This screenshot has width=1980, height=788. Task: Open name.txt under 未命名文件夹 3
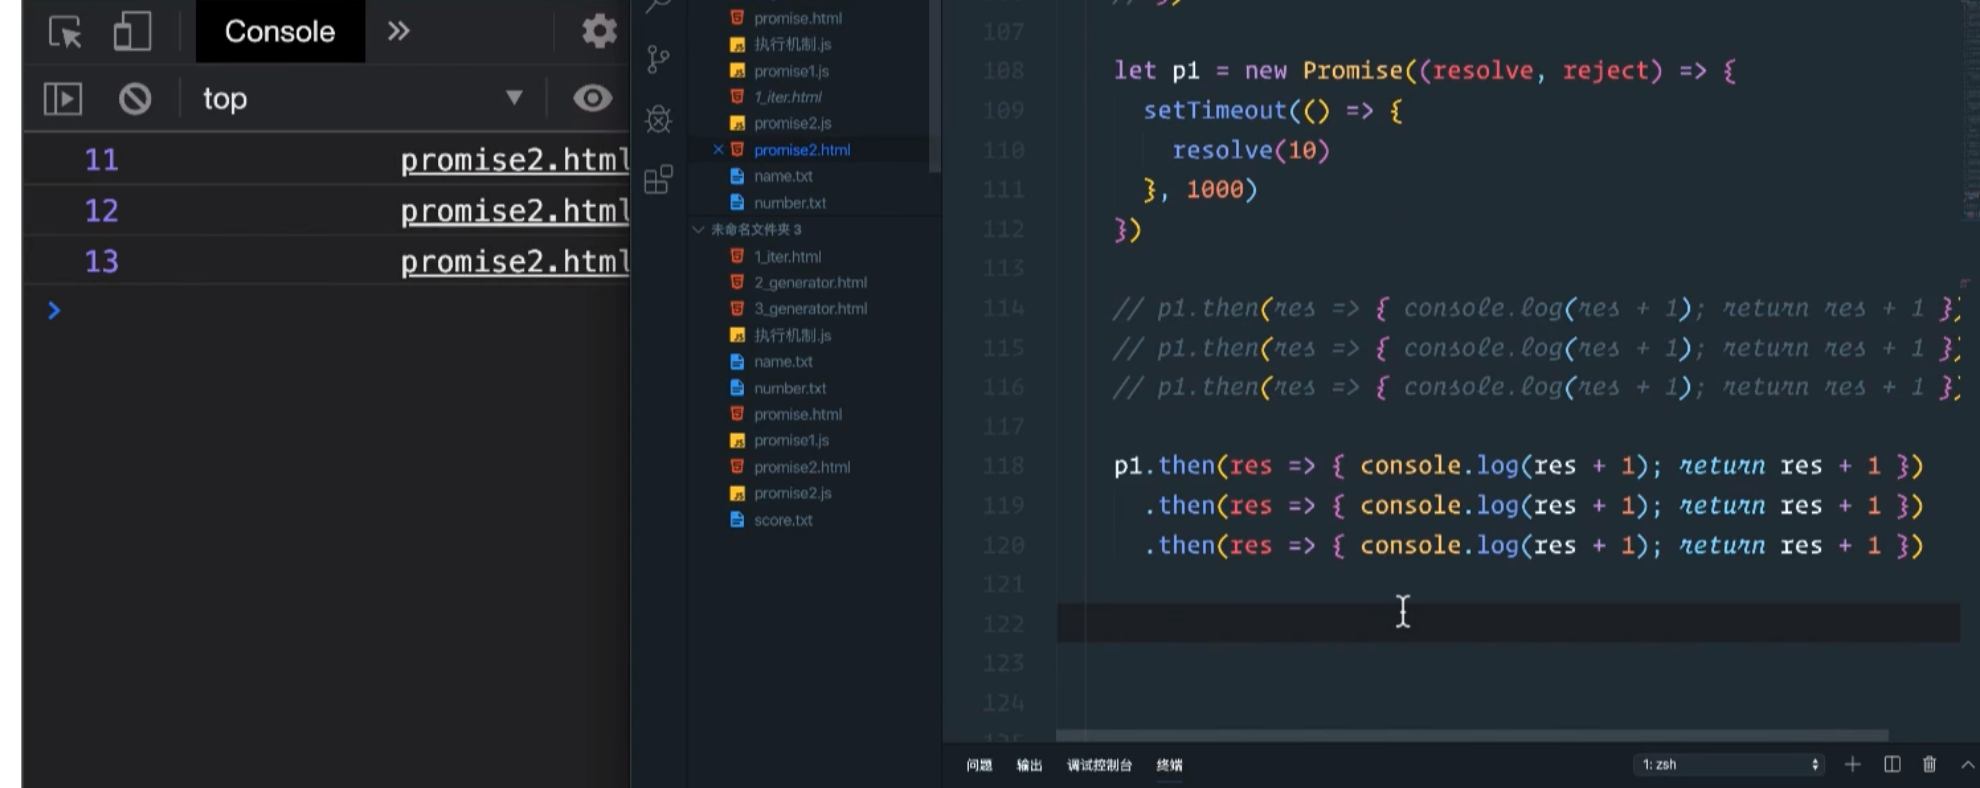click(x=783, y=362)
